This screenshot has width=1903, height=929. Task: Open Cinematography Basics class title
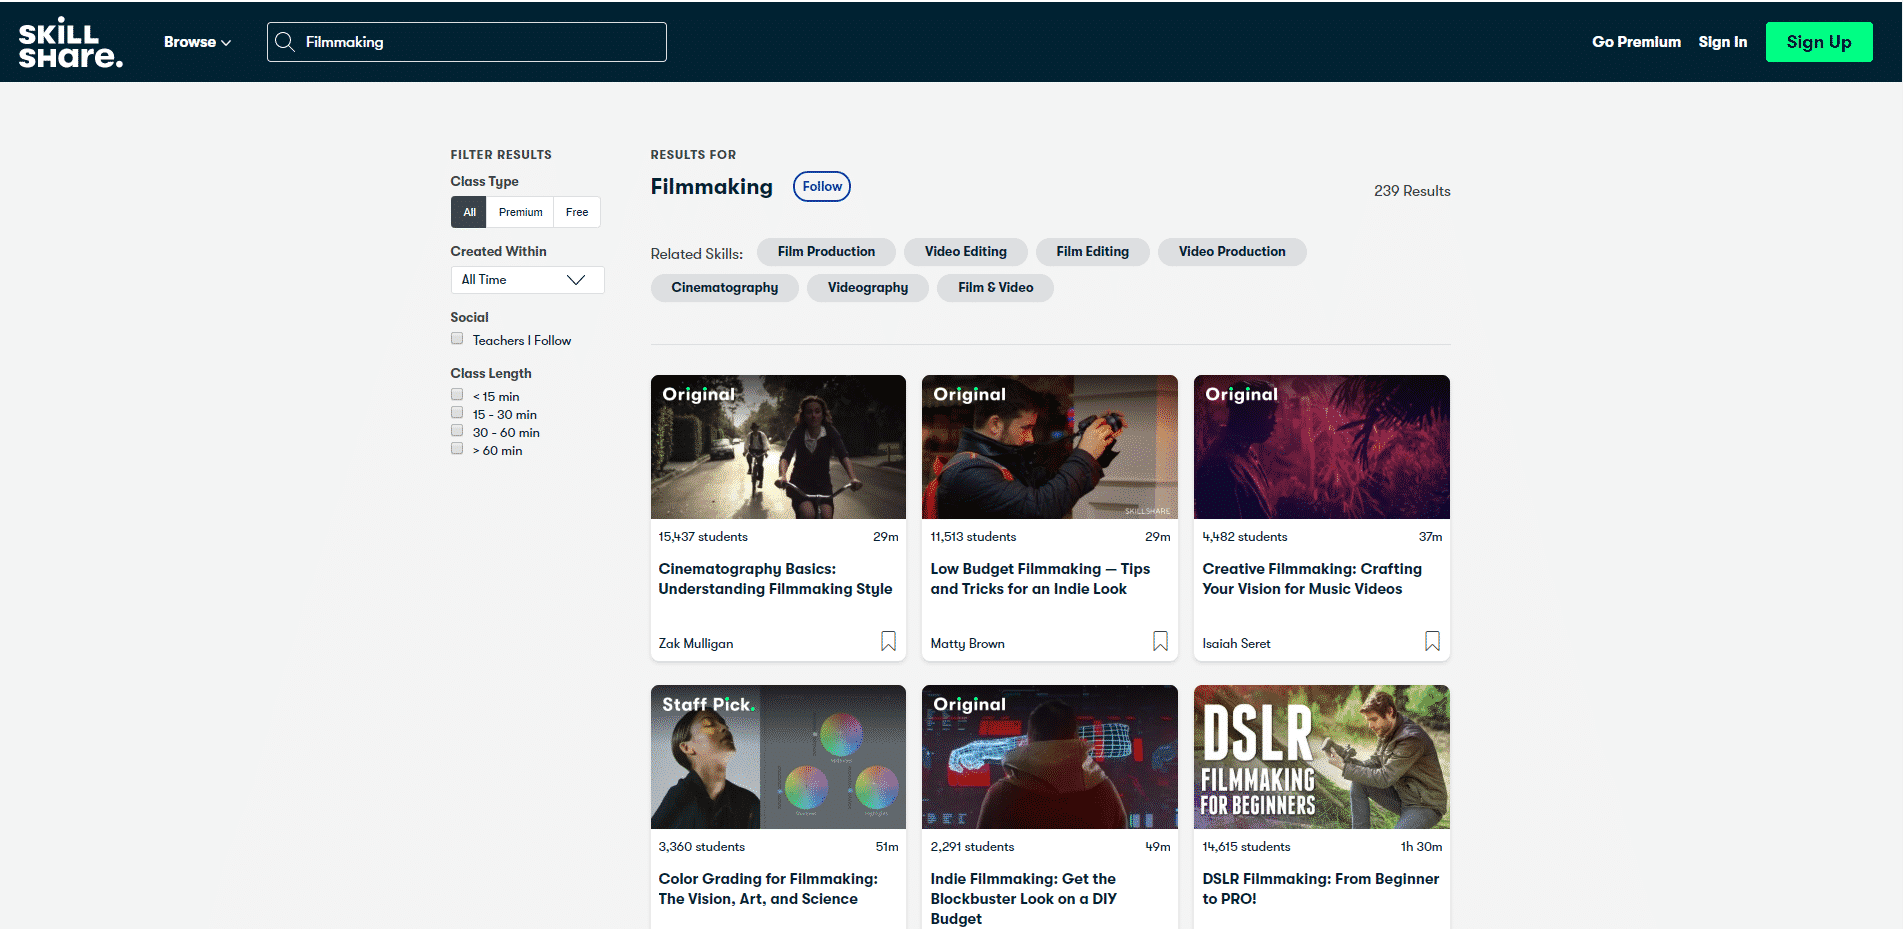(x=775, y=579)
